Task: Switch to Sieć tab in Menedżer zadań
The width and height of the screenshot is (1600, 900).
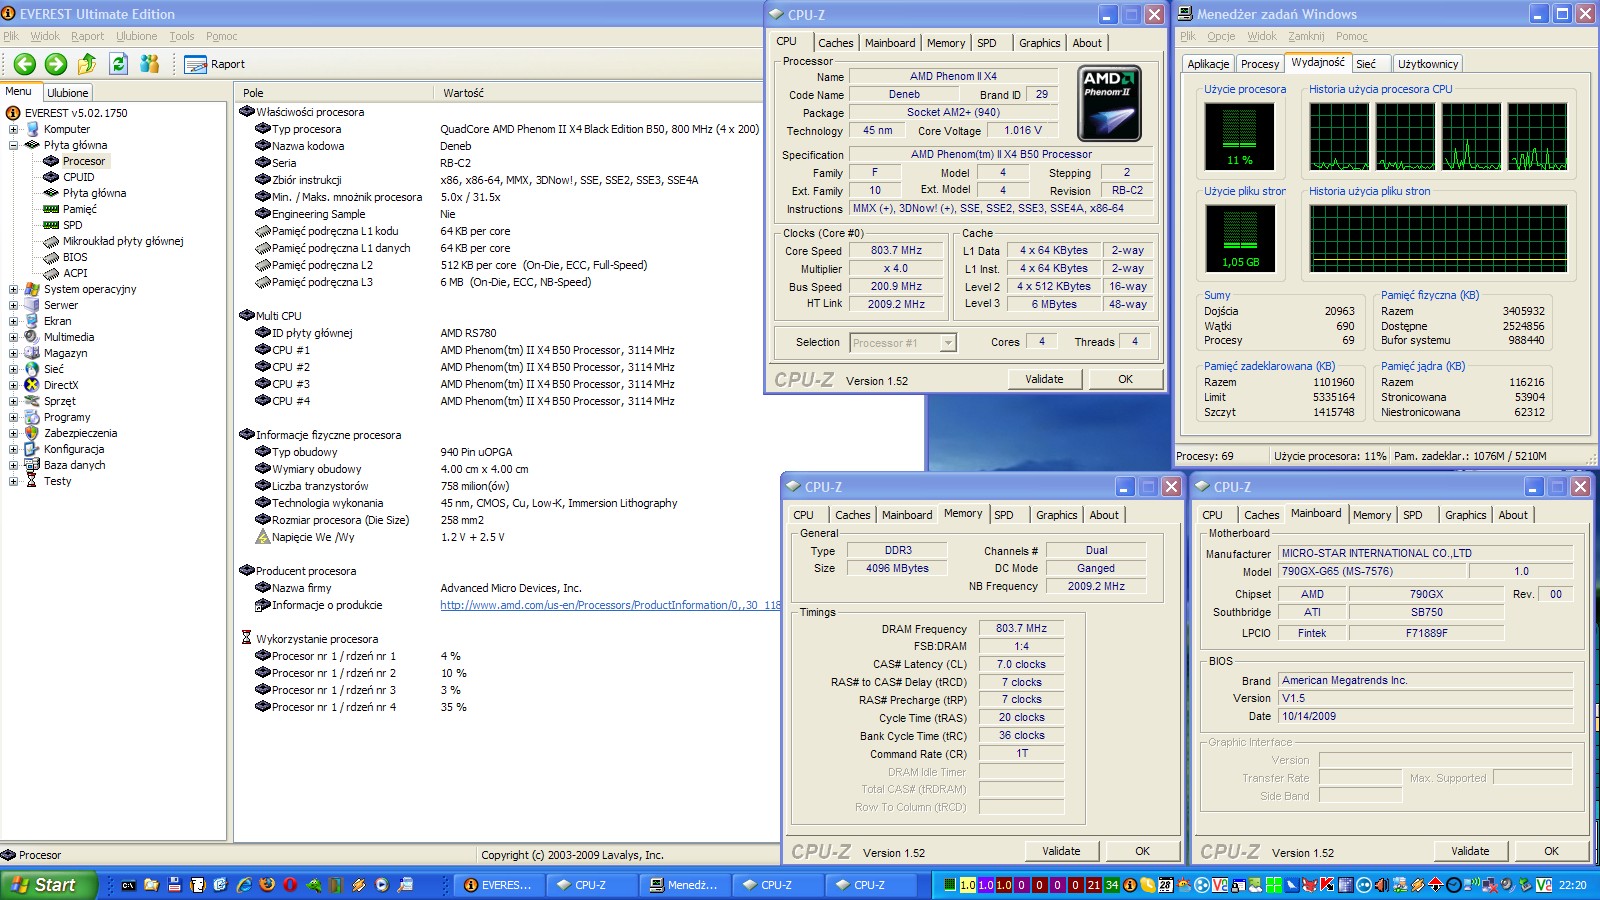Action: (x=1366, y=64)
